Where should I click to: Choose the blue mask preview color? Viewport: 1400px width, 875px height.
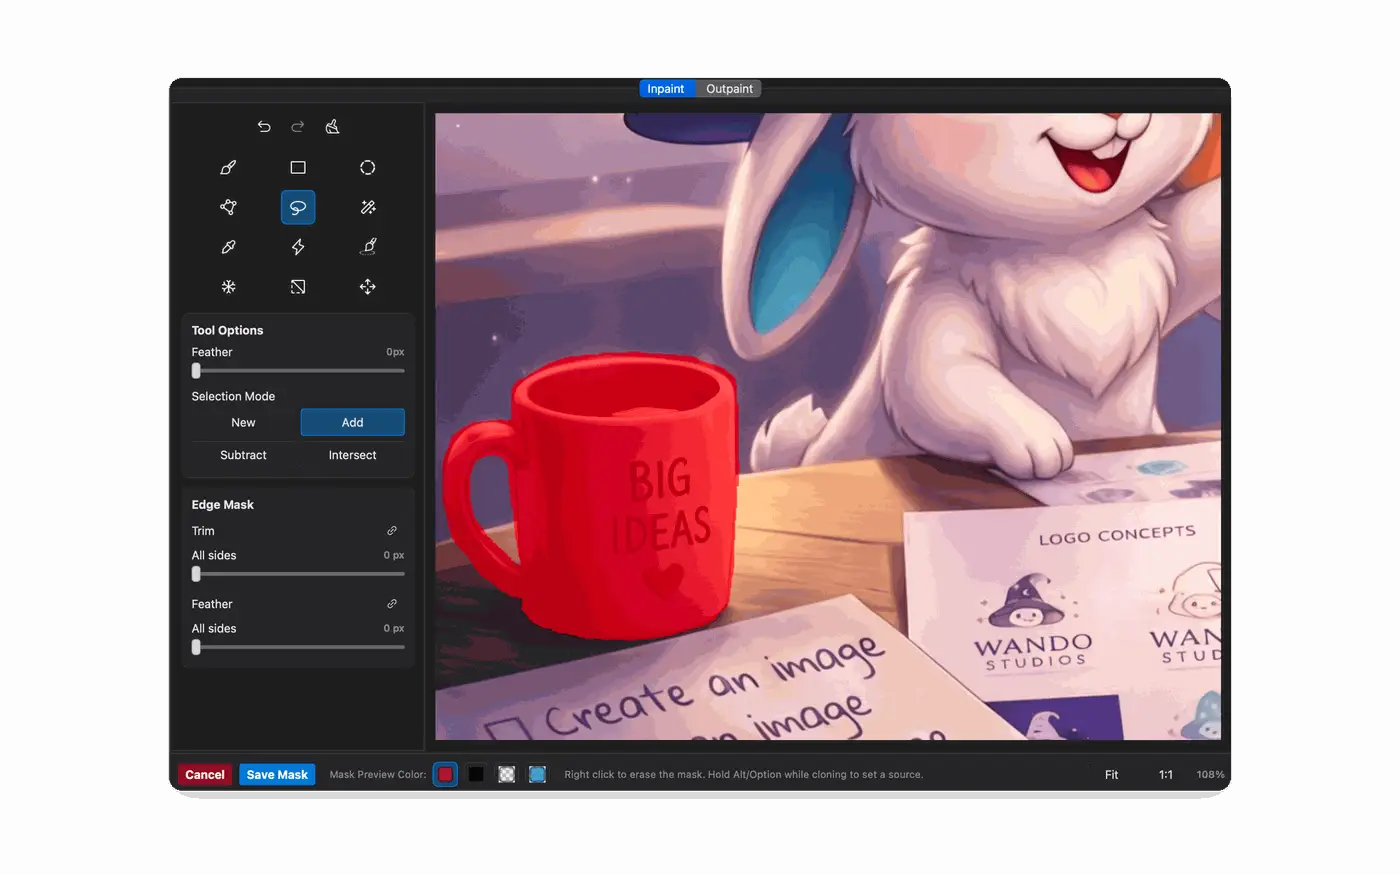(x=537, y=775)
